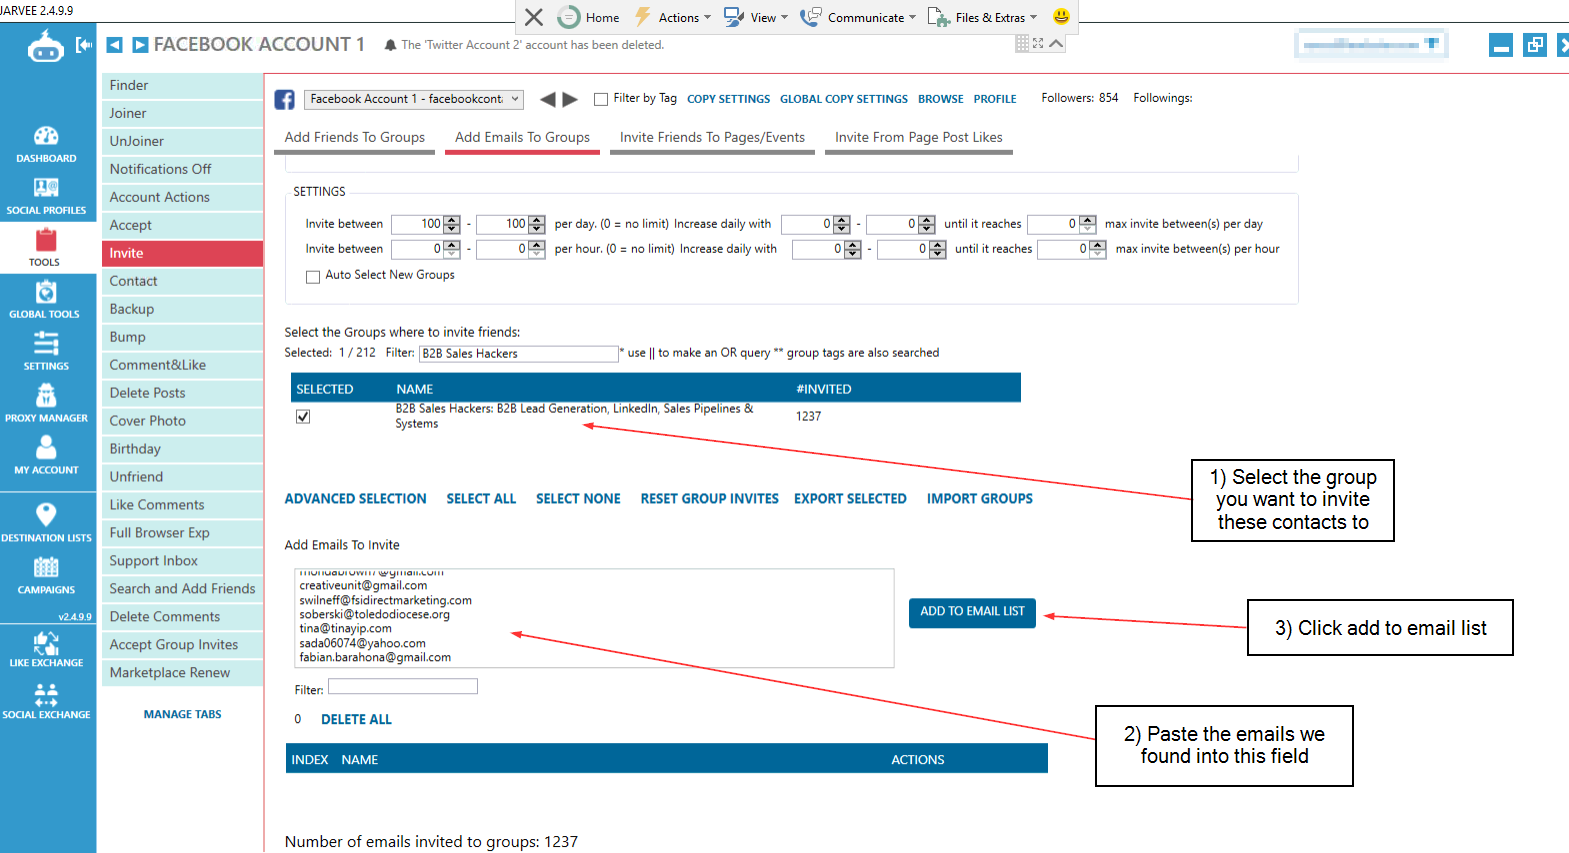Open My Account sidebar icon
The height and width of the screenshot is (853, 1569).
coord(46,456)
